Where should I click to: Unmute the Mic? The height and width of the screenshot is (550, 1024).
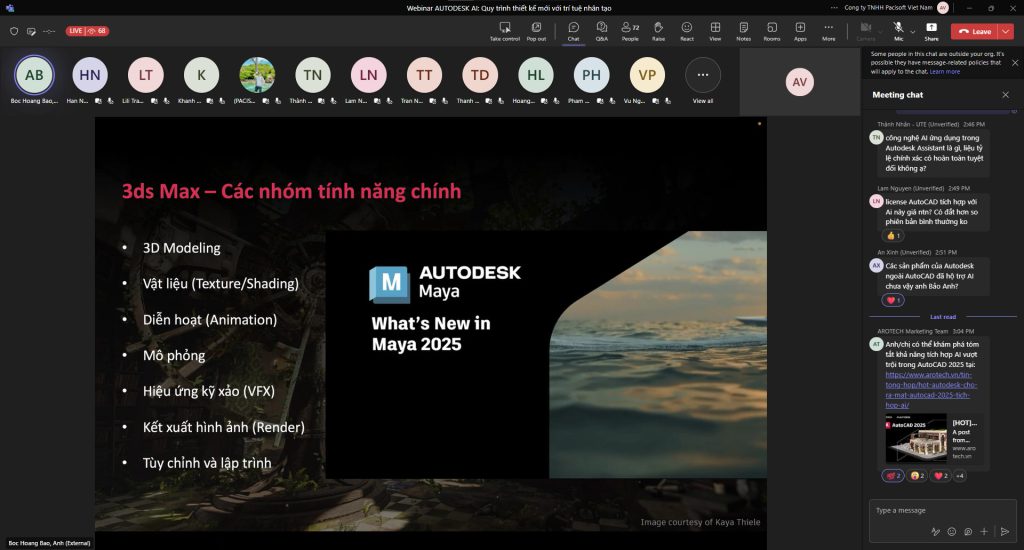pyautogui.click(x=899, y=31)
